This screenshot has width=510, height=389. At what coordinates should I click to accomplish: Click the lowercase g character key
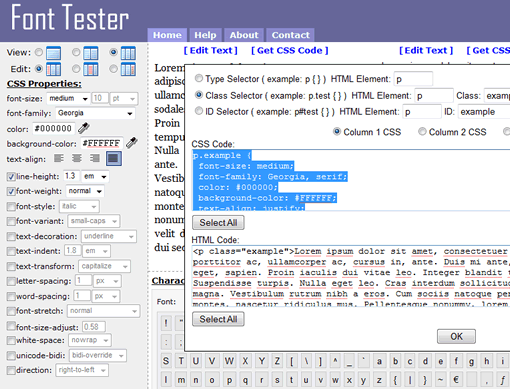tap(471, 361)
